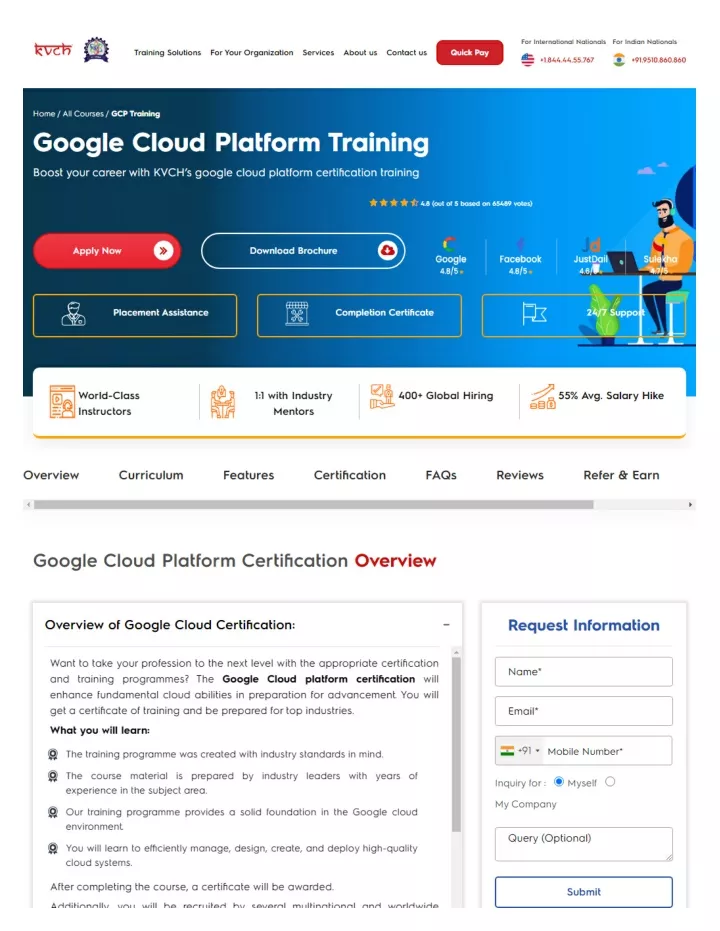Image resolution: width=720 pixels, height=931 pixels.
Task: Switch to the Certification tab
Action: tap(350, 475)
